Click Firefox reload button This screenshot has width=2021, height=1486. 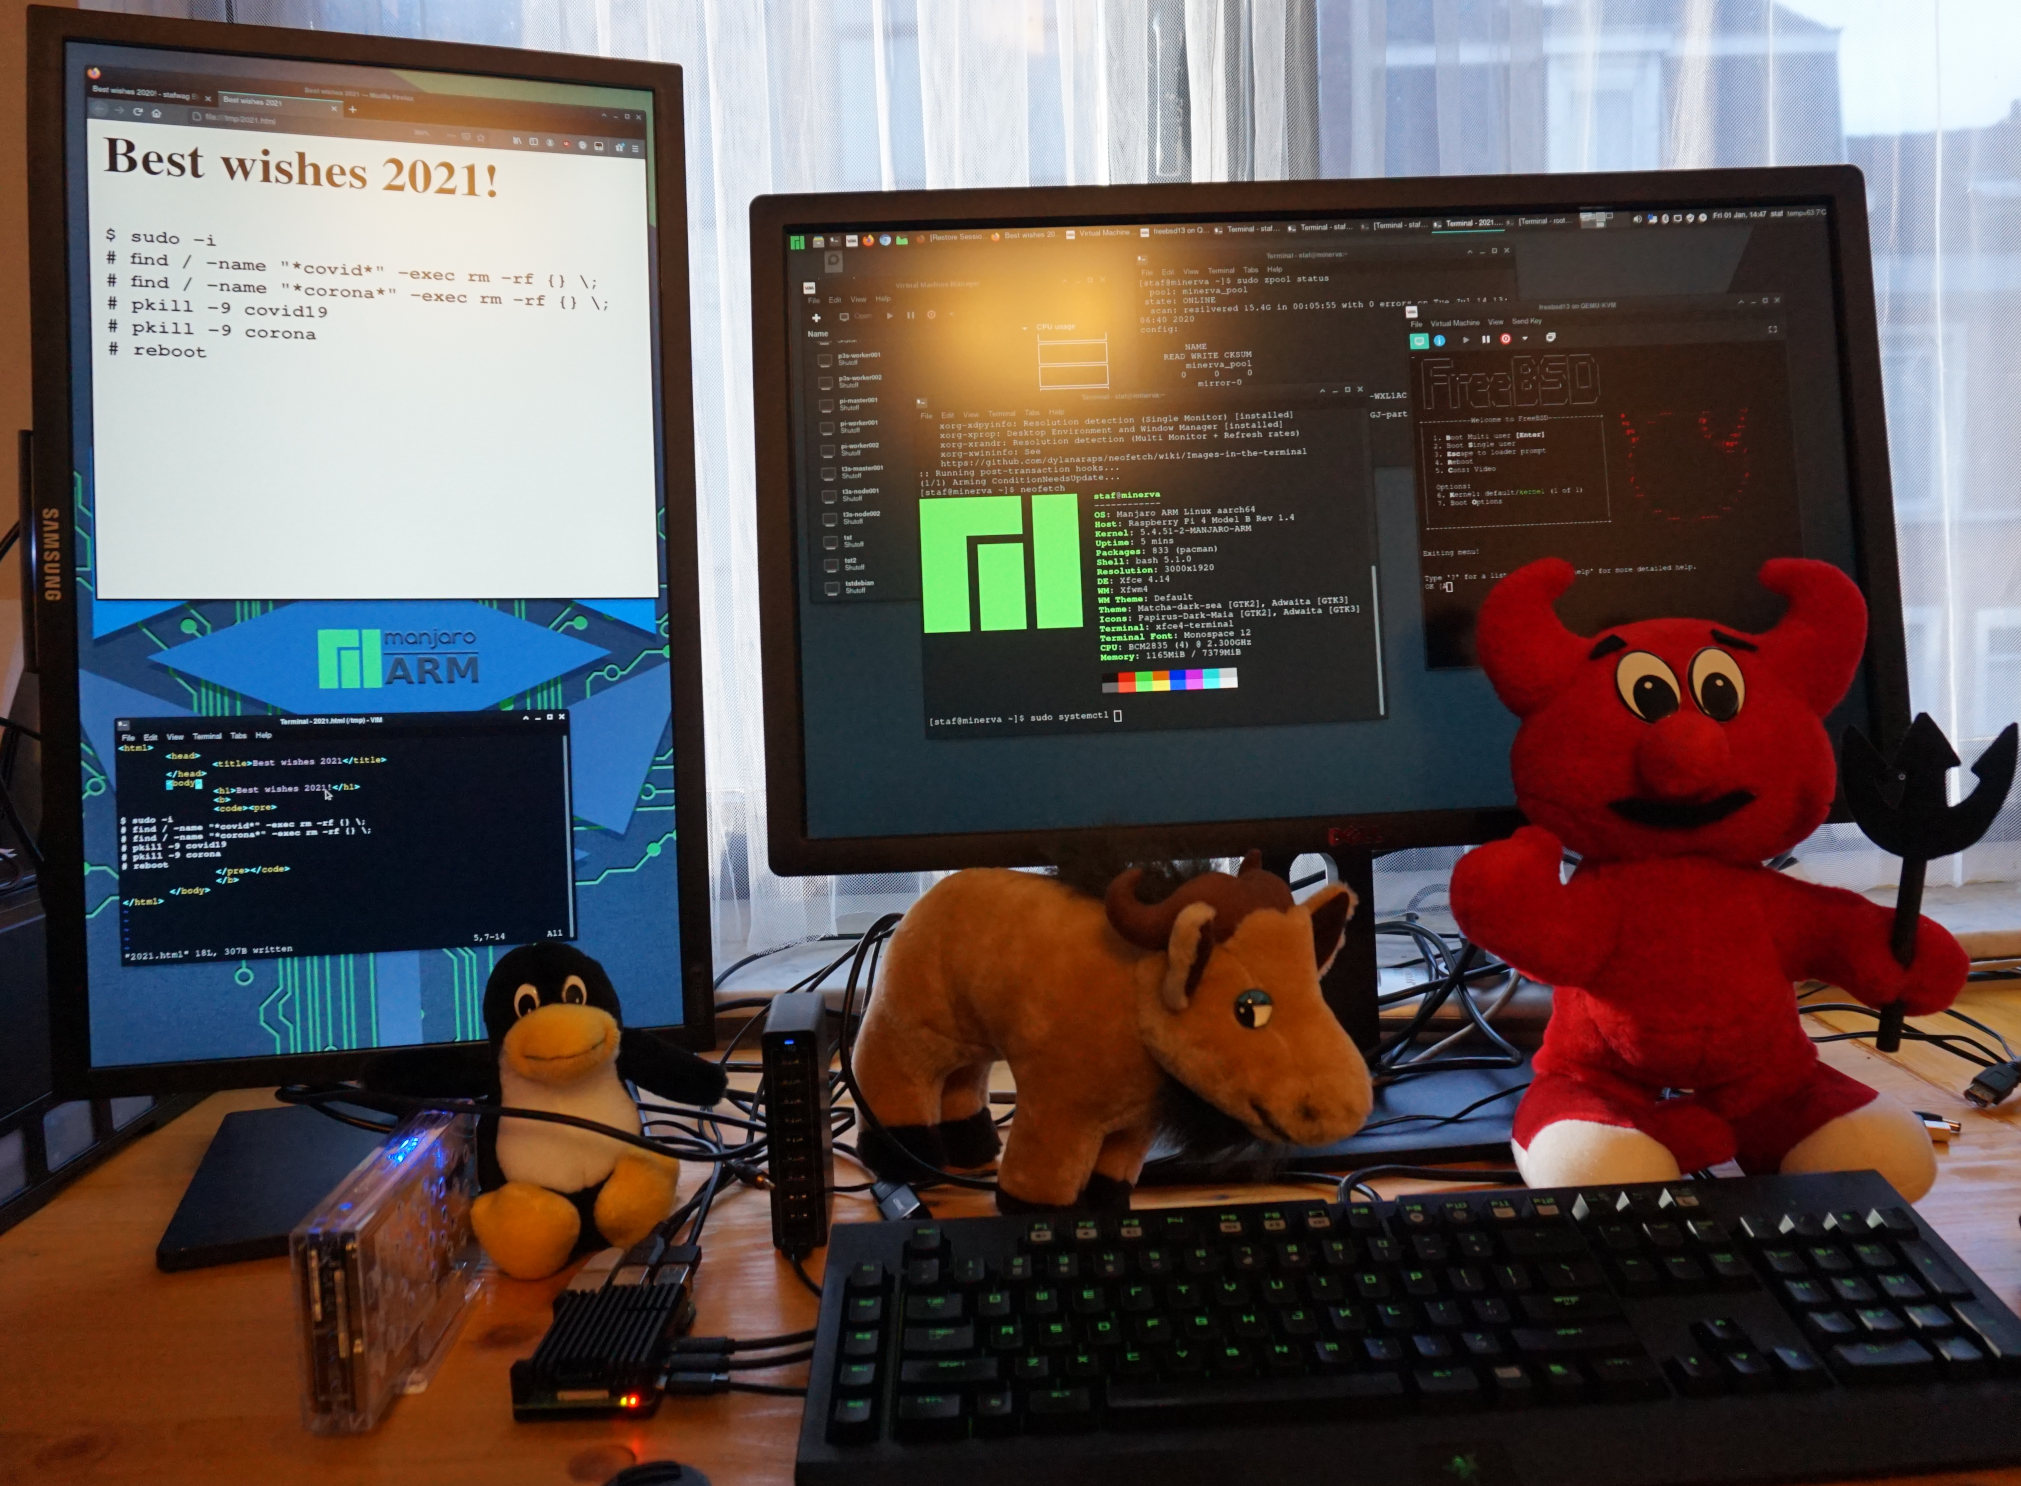coord(138,112)
